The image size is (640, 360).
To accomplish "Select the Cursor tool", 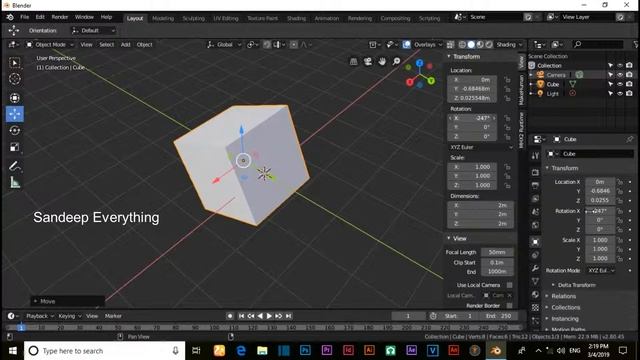I will pos(15,79).
